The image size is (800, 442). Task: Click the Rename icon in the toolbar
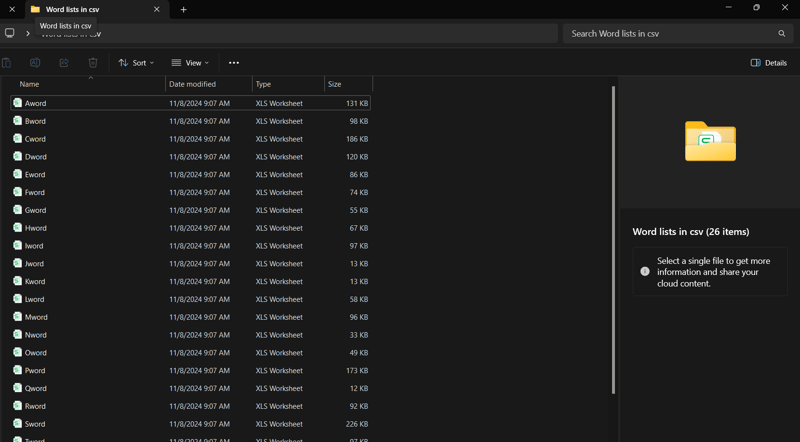35,62
